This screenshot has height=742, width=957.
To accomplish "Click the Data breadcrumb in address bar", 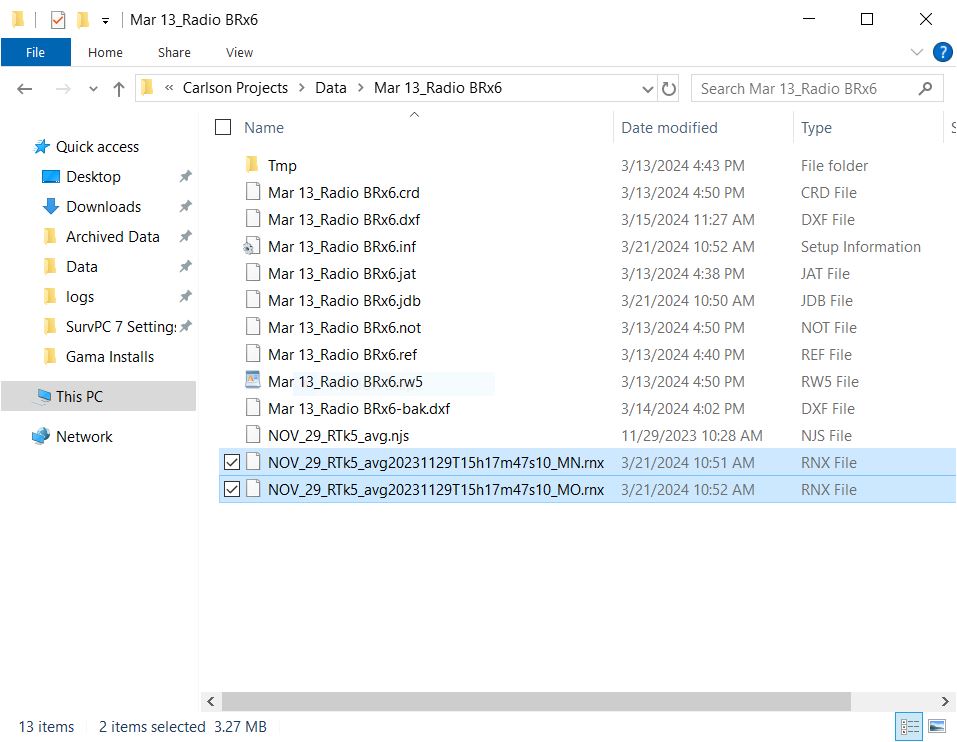I will [x=331, y=88].
